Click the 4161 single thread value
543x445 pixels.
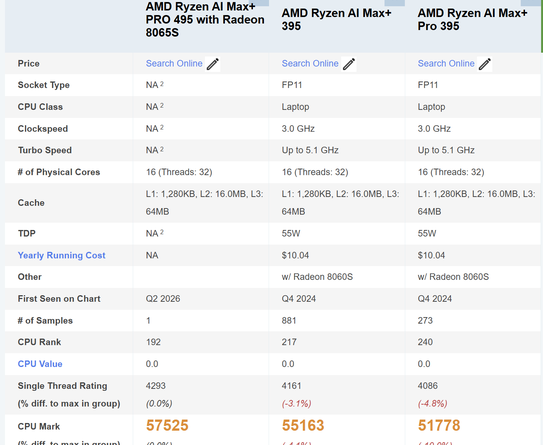292,386
